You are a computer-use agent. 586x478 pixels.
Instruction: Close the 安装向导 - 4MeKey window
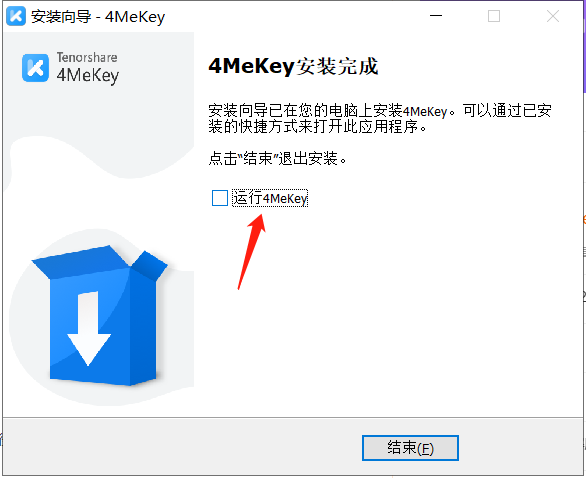point(553,16)
